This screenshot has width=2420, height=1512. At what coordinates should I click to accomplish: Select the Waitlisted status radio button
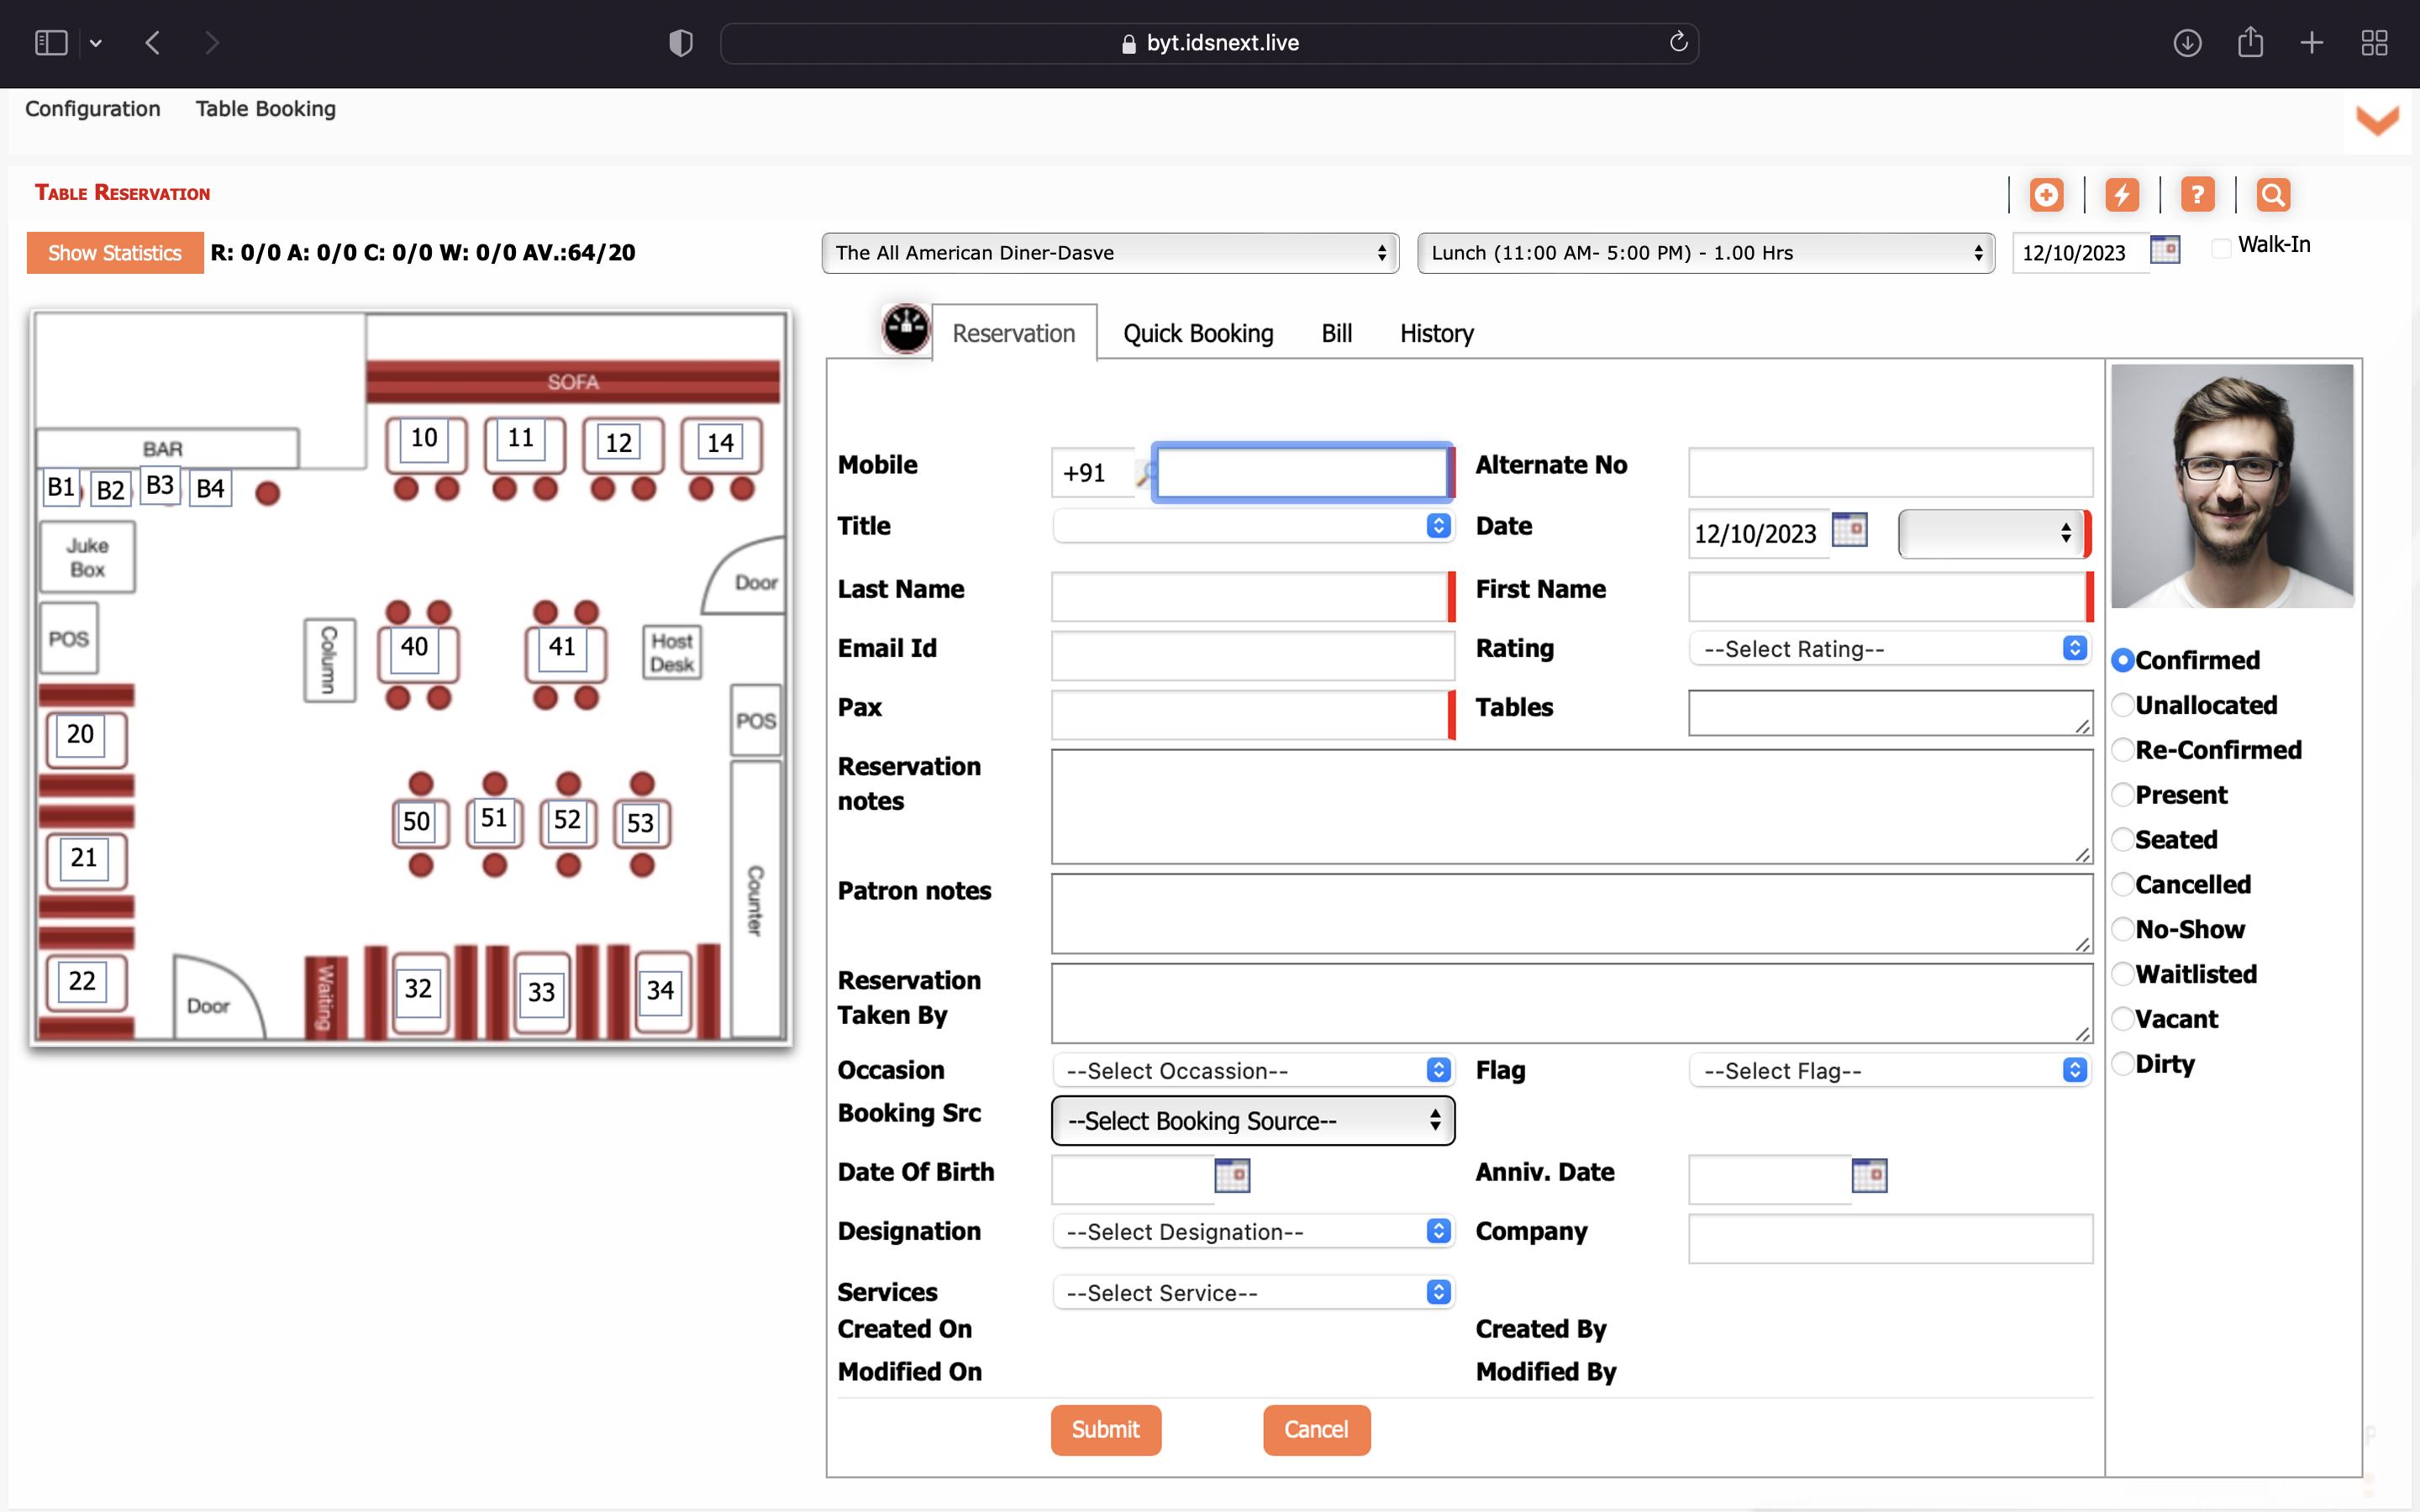(2123, 974)
